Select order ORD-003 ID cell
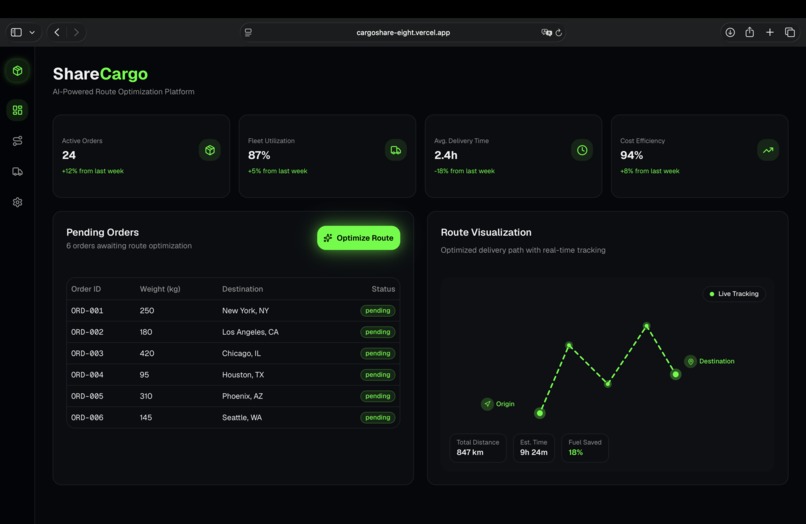 [x=87, y=353]
